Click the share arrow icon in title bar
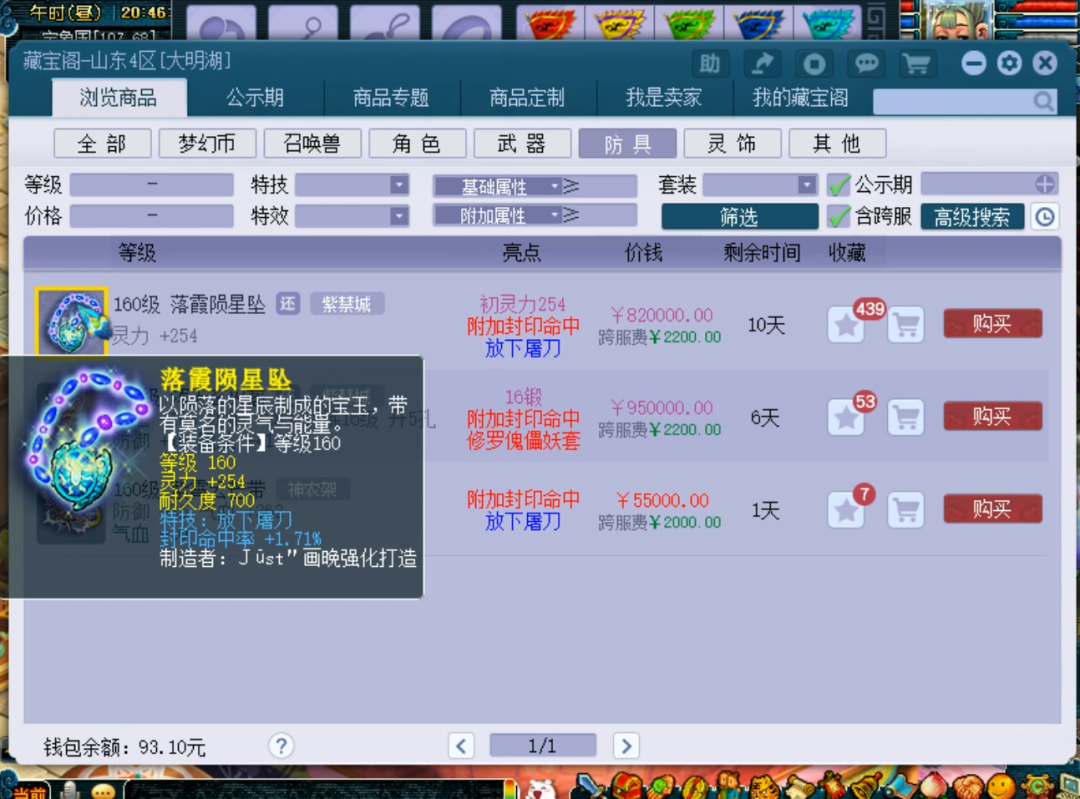1080x799 pixels. 762,64
